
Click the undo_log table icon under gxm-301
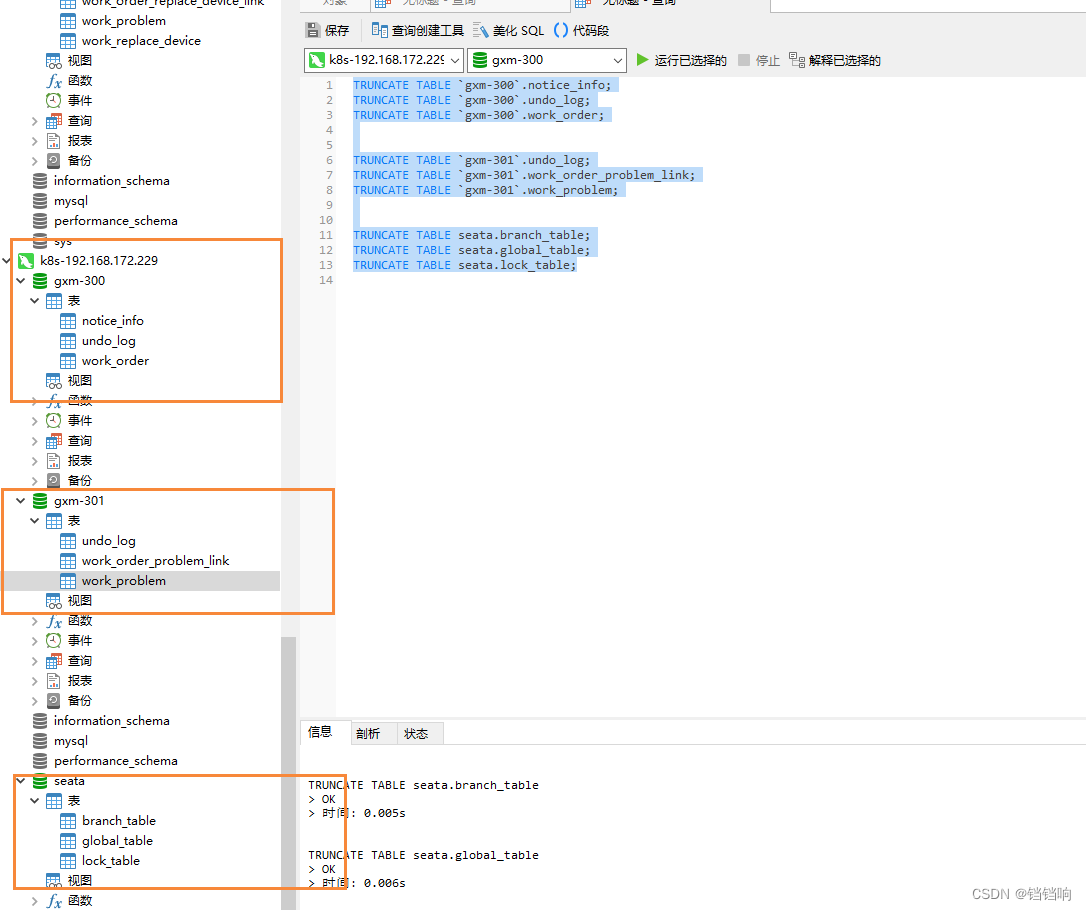(68, 541)
